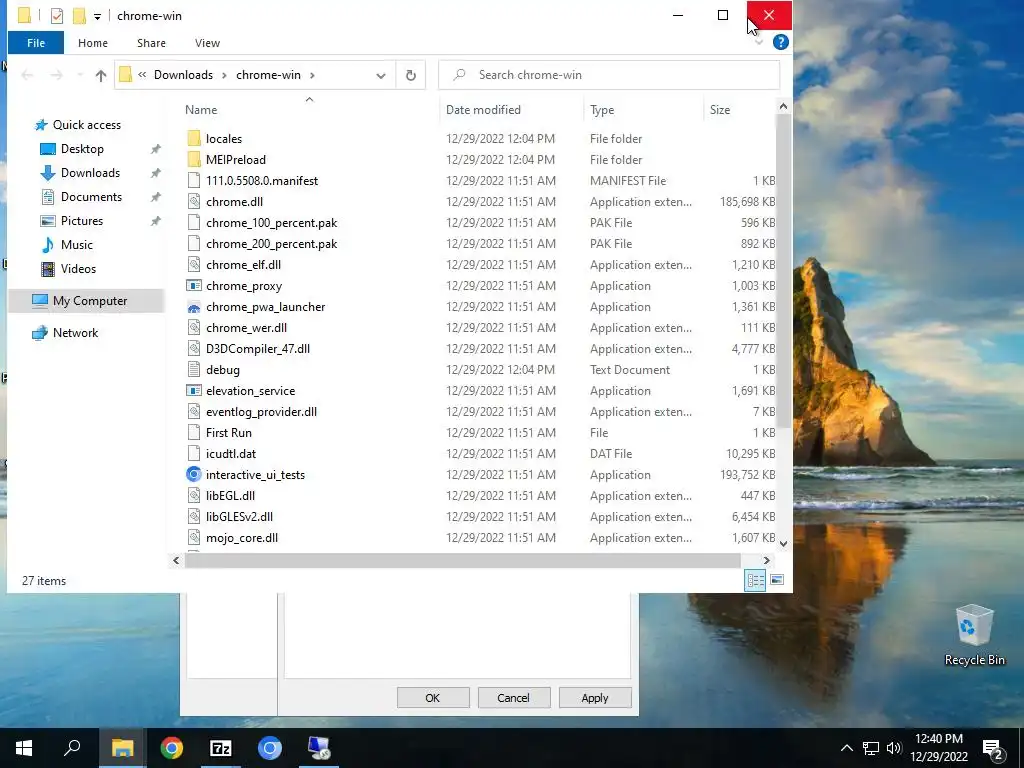Switch to large thumbnails view icon
The image size is (1024, 768).
[x=777, y=580]
